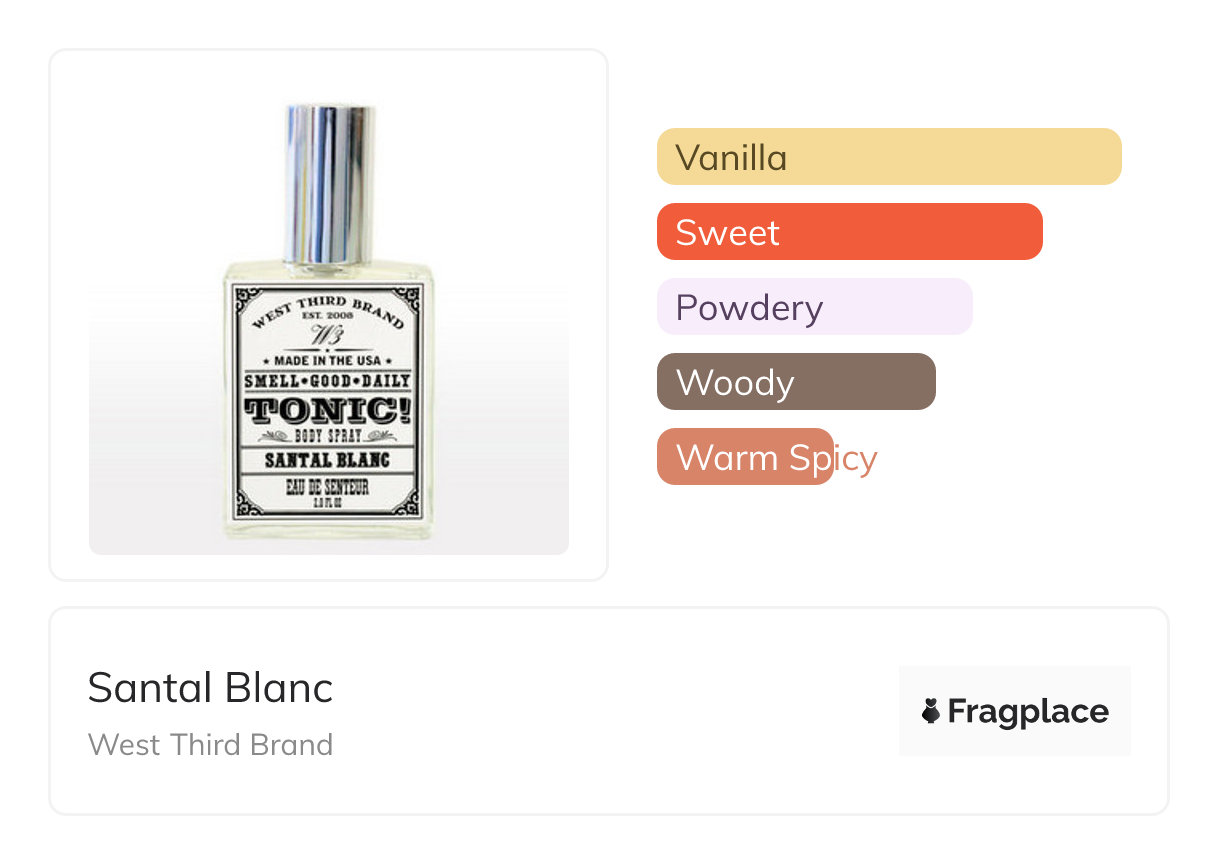Click the Warm Spicy accord bar
The width and height of the screenshot is (1218, 864).
coord(744,457)
